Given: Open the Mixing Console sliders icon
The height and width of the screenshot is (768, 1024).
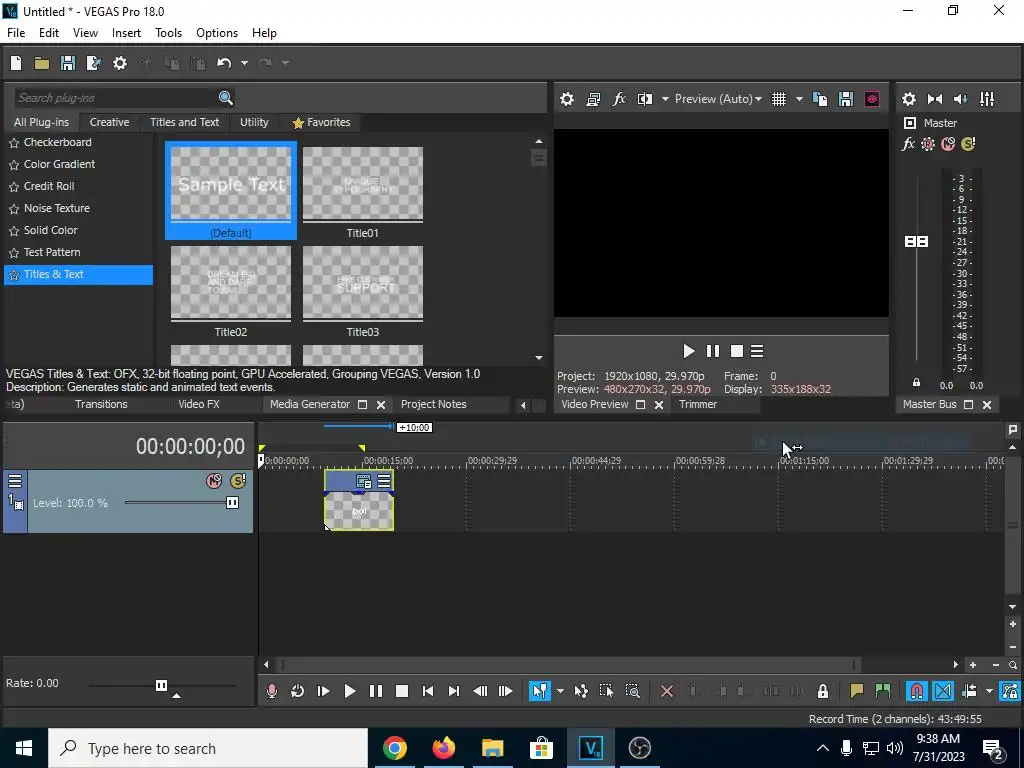Looking at the screenshot, I should [987, 99].
